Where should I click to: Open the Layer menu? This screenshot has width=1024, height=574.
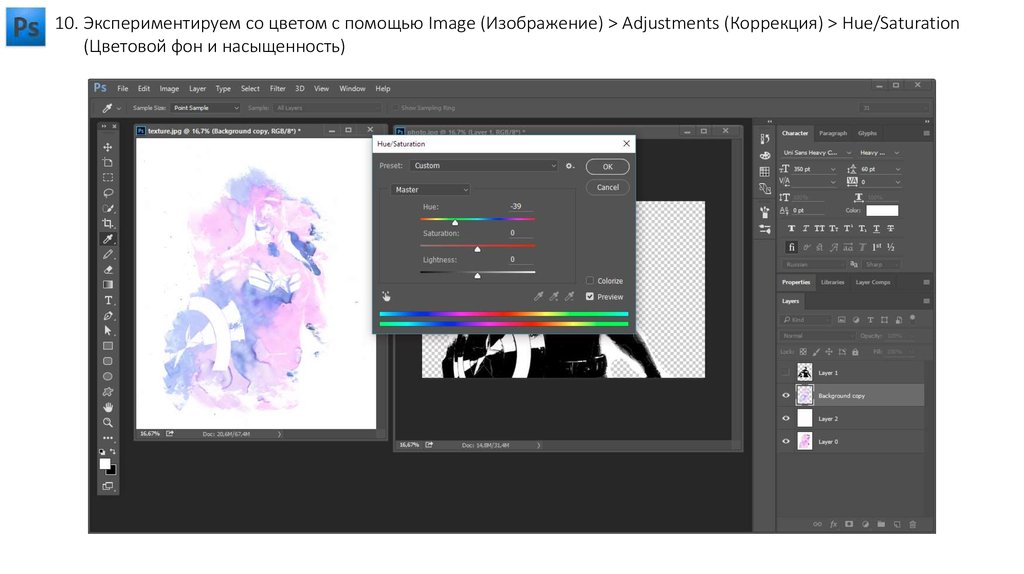(197, 89)
